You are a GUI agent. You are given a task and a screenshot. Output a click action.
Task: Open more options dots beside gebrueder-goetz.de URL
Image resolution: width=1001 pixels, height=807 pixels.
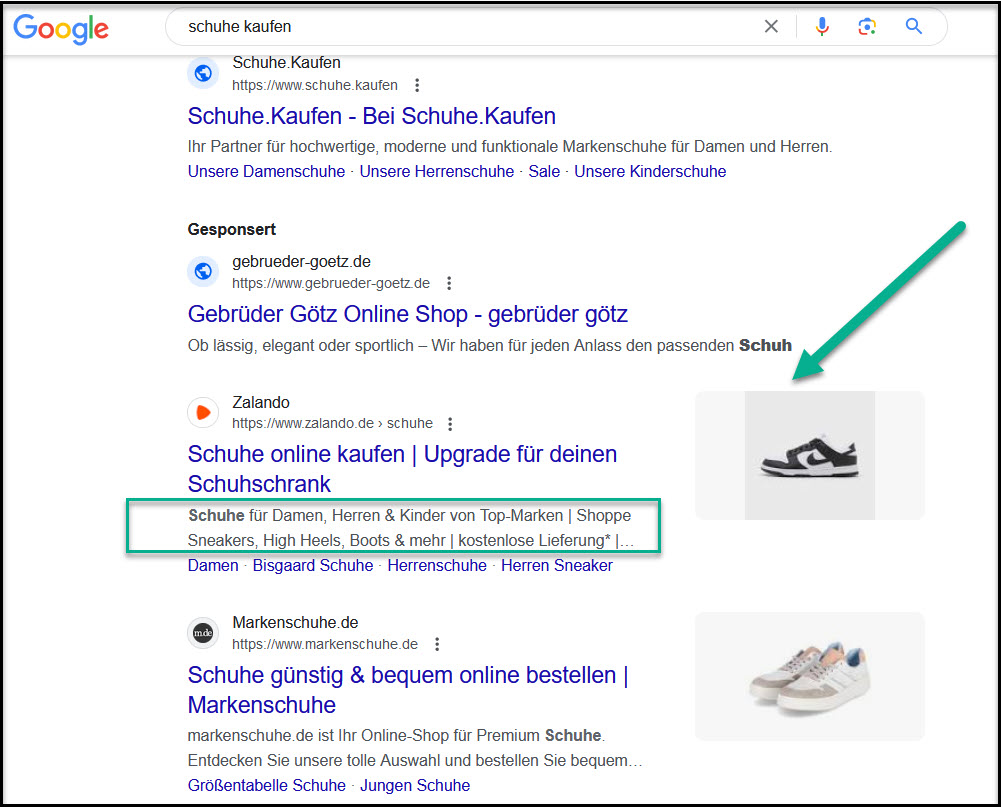pos(449,283)
